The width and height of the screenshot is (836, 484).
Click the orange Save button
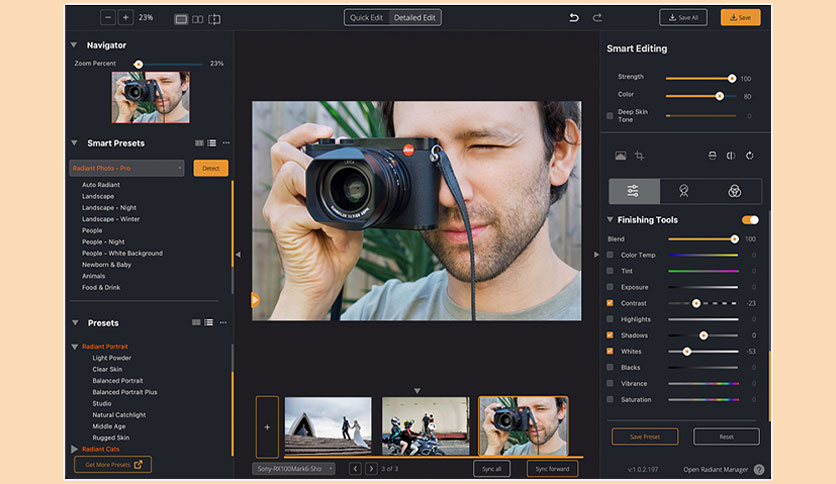[x=741, y=18]
